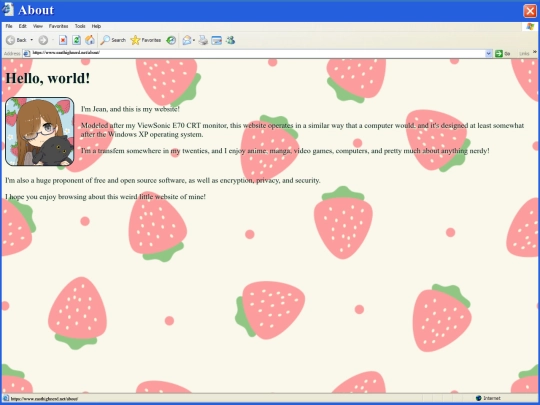540x405 pixels.
Task: Open the View menu
Action: click(38, 26)
